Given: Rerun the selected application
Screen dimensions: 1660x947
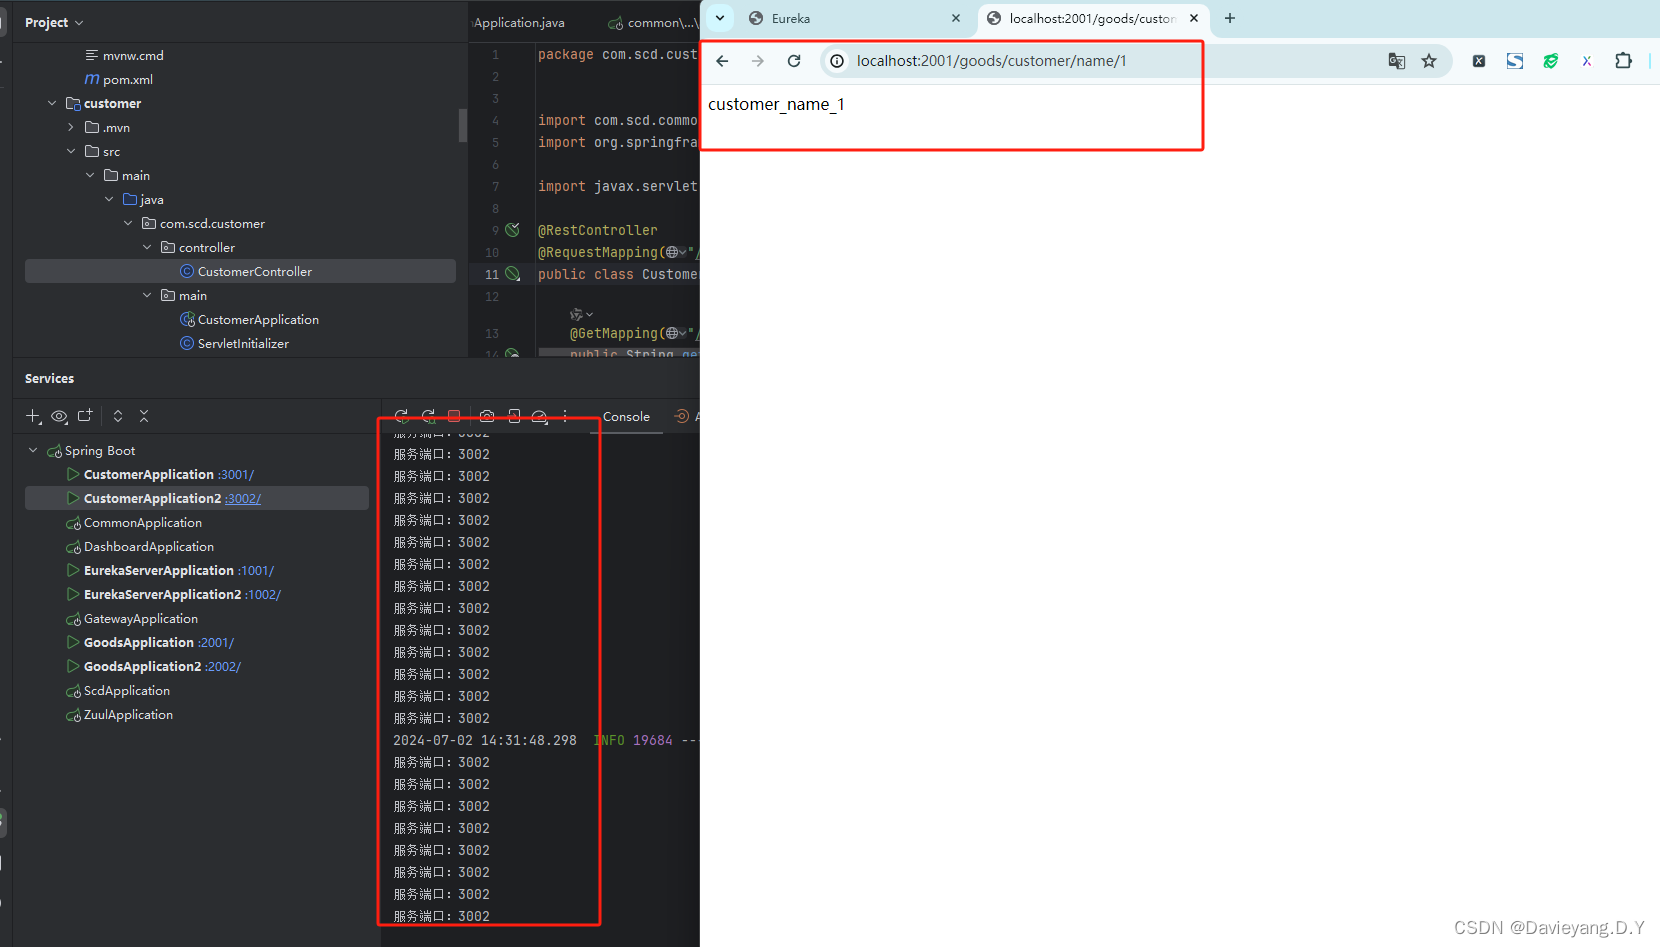Looking at the screenshot, I should pos(401,416).
